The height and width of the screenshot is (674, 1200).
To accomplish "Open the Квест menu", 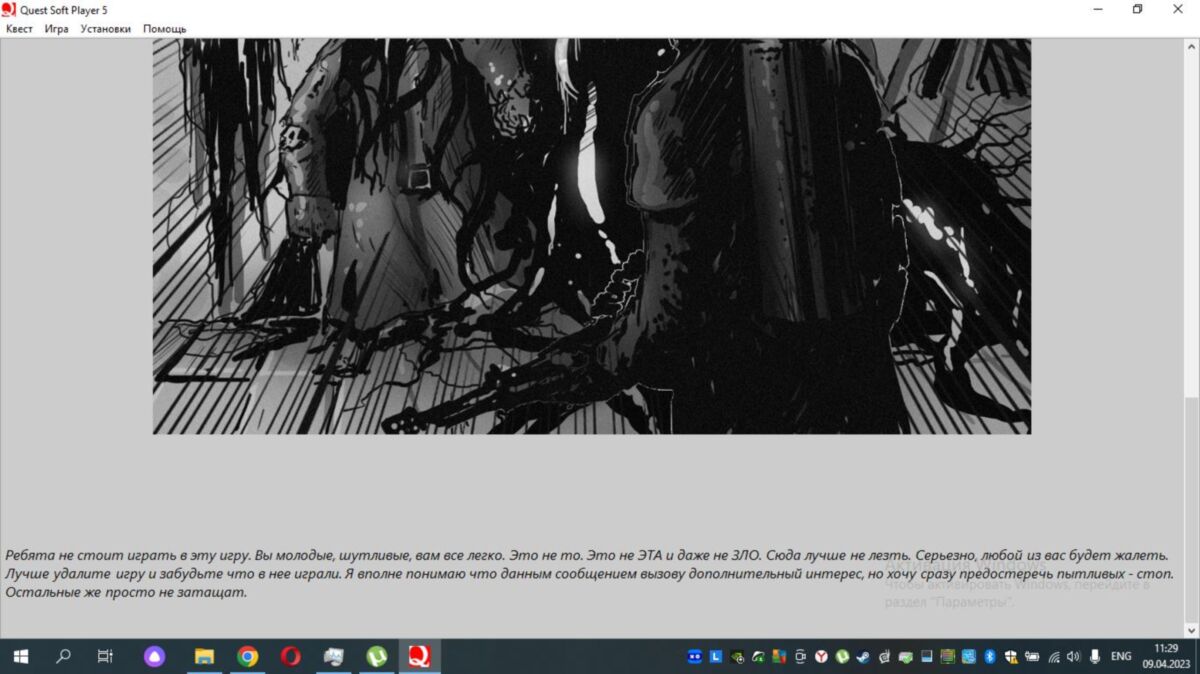I will (x=18, y=29).
